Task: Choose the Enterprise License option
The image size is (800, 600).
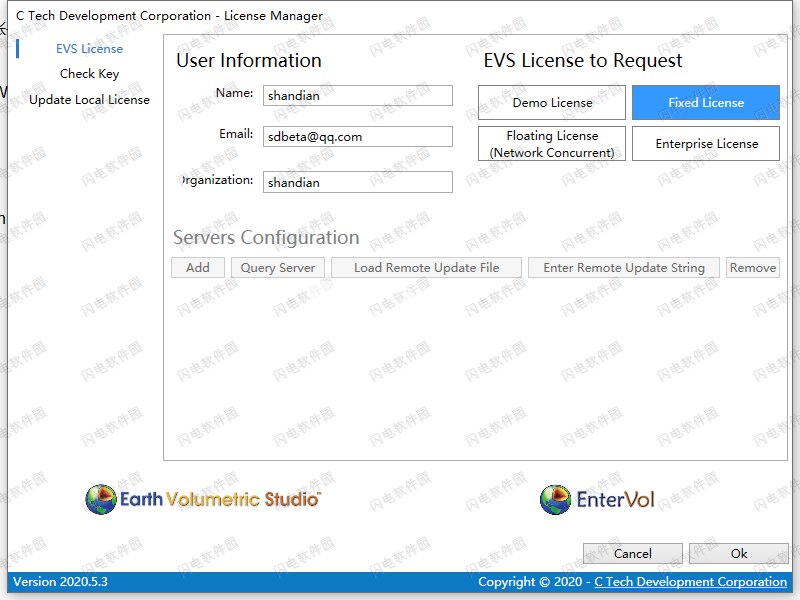Action: tap(706, 143)
